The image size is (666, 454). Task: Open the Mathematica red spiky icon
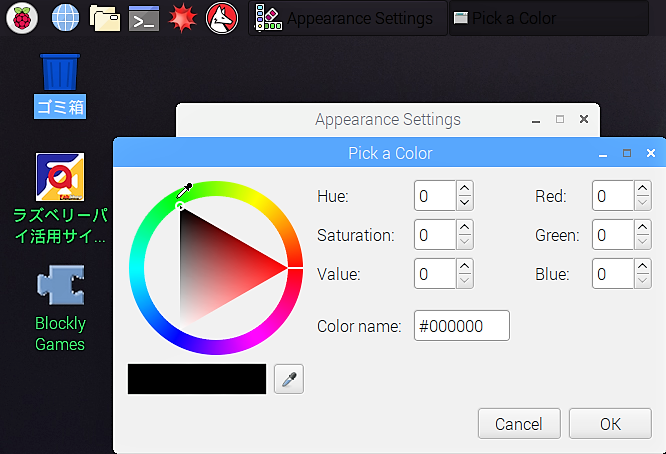(x=183, y=18)
